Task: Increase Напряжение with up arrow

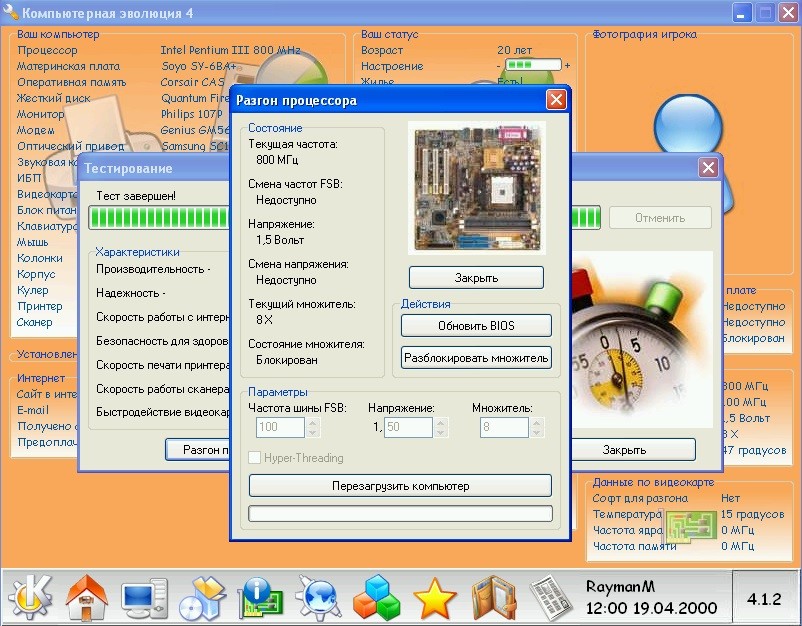Action: click(441, 422)
